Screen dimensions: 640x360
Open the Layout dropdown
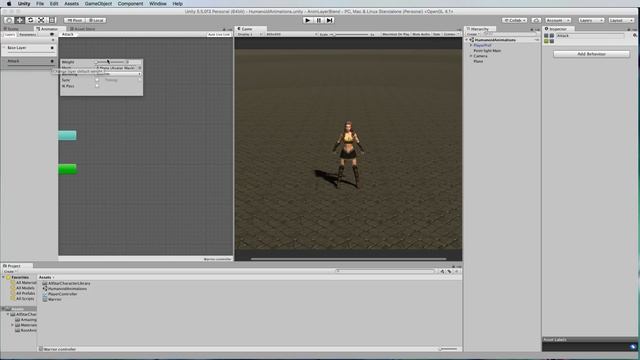[621, 20]
